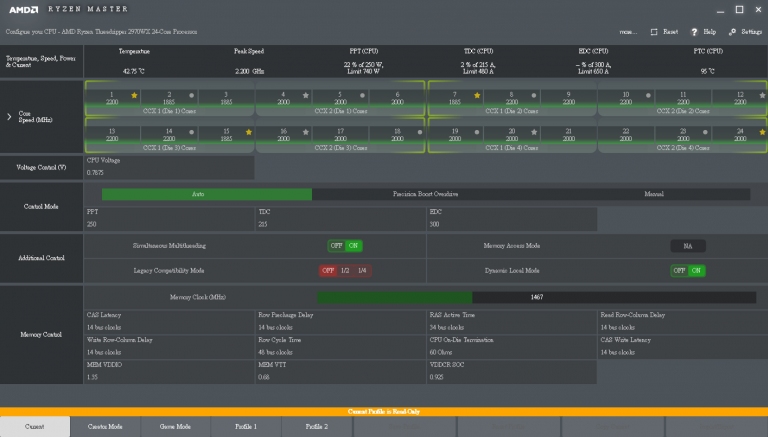Image resolution: width=768 pixels, height=437 pixels.
Task: Click the grey dot on core 18
Action: [420, 132]
